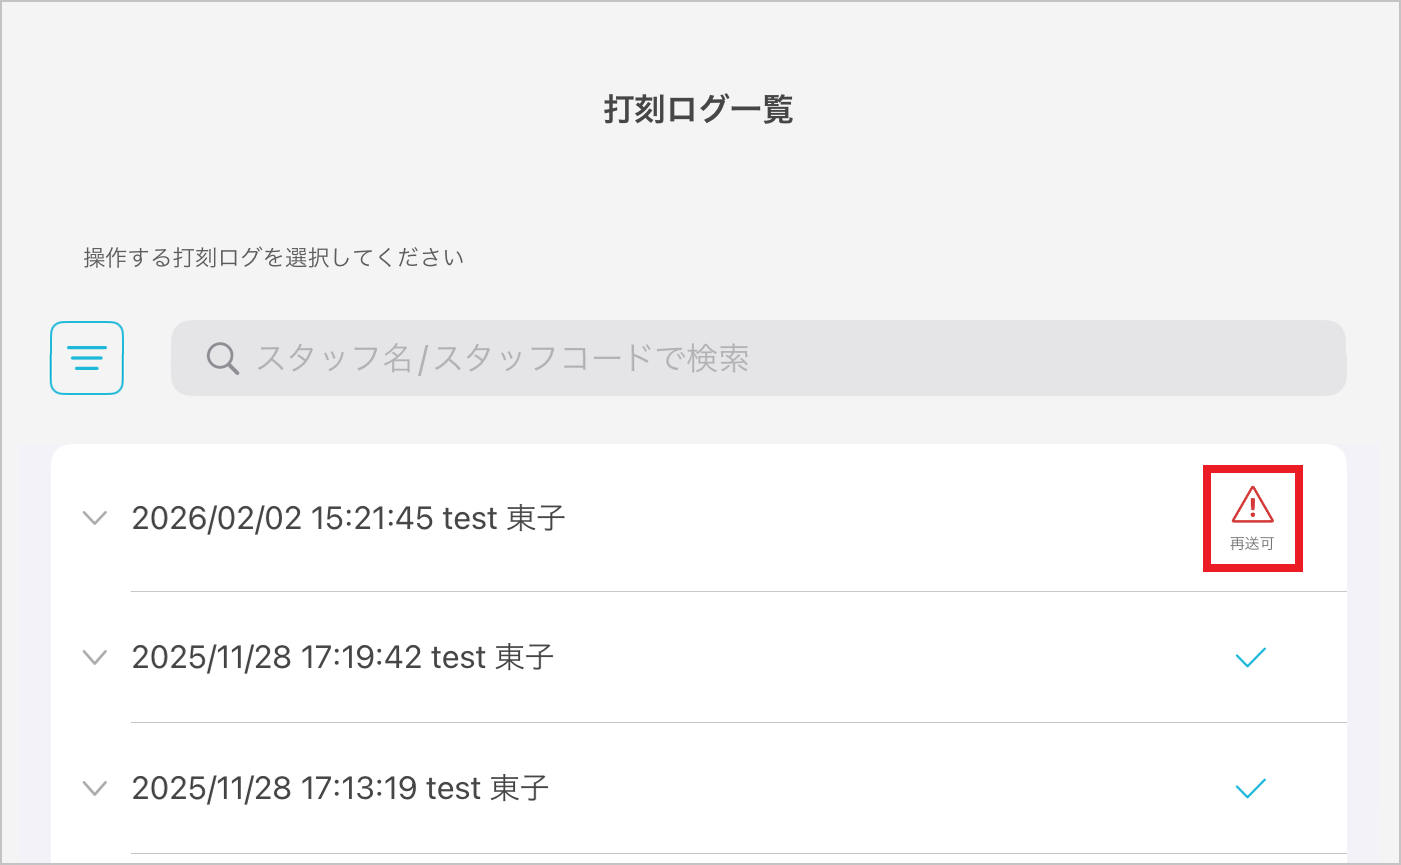Screen dimensions: 1401x865
Task: Select staff name in the 15:21:45 row
Action: (x=504, y=518)
